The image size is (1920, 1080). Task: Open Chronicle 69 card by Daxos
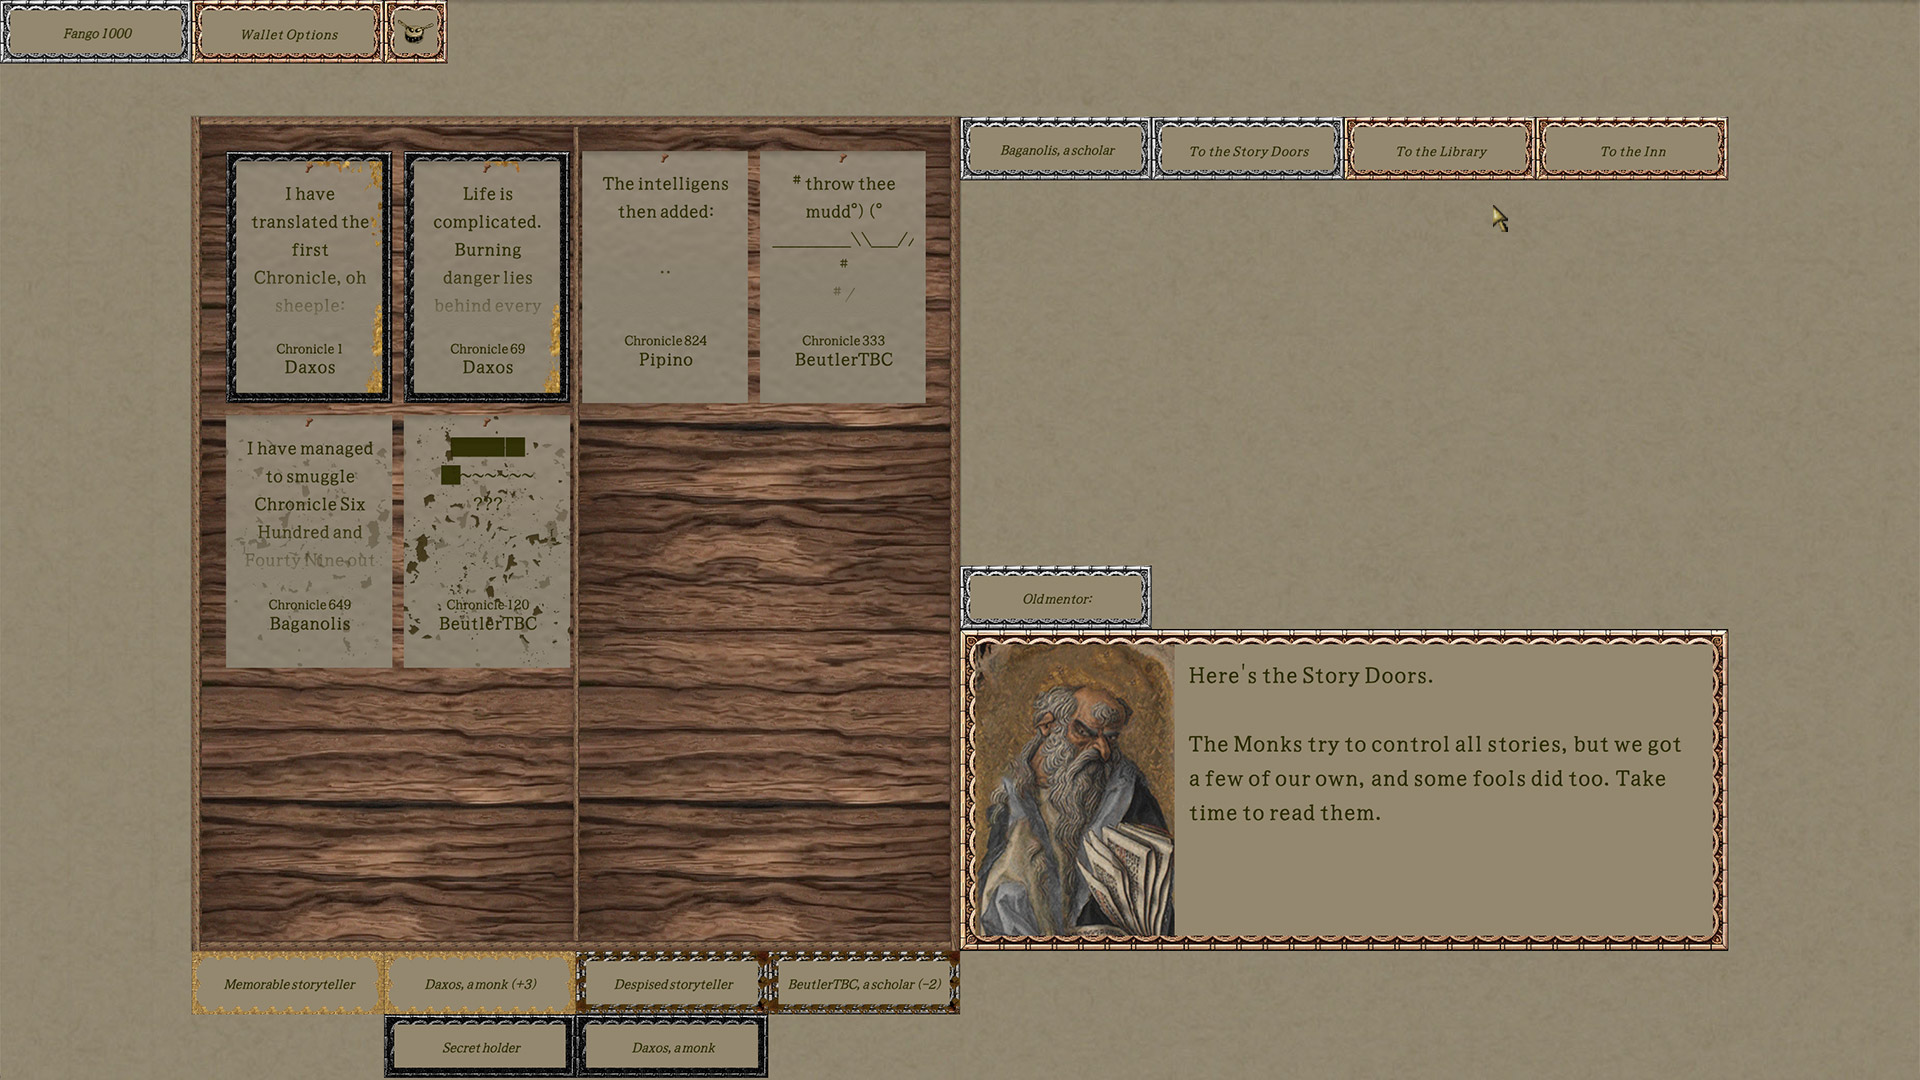pyautogui.click(x=487, y=277)
